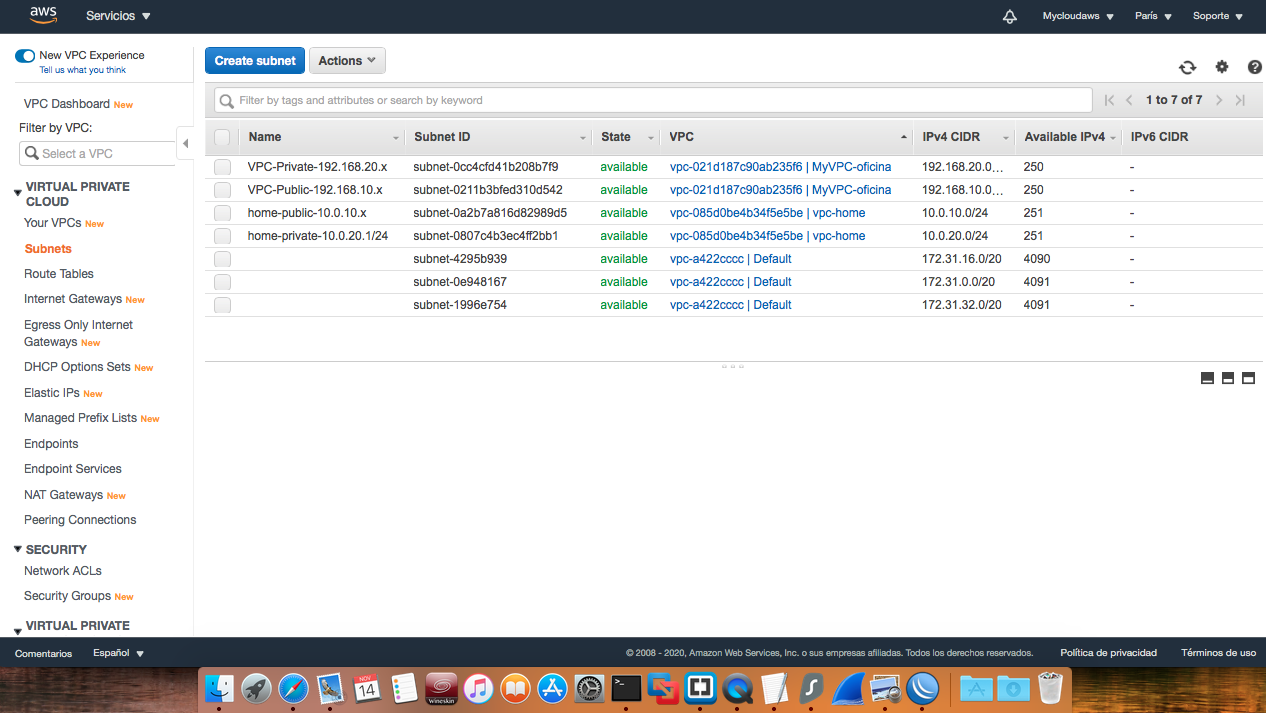The height and width of the screenshot is (713, 1266).
Task: Click the help question mark icon
Action: pyautogui.click(x=1254, y=67)
